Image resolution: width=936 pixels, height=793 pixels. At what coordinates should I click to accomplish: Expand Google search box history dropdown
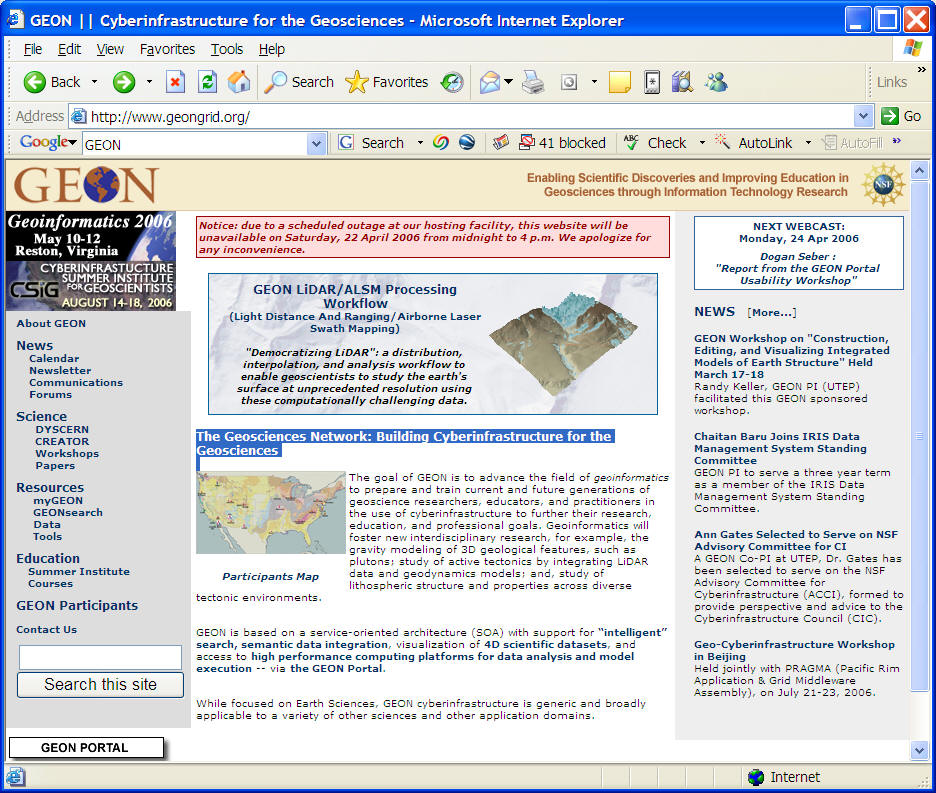pos(316,144)
